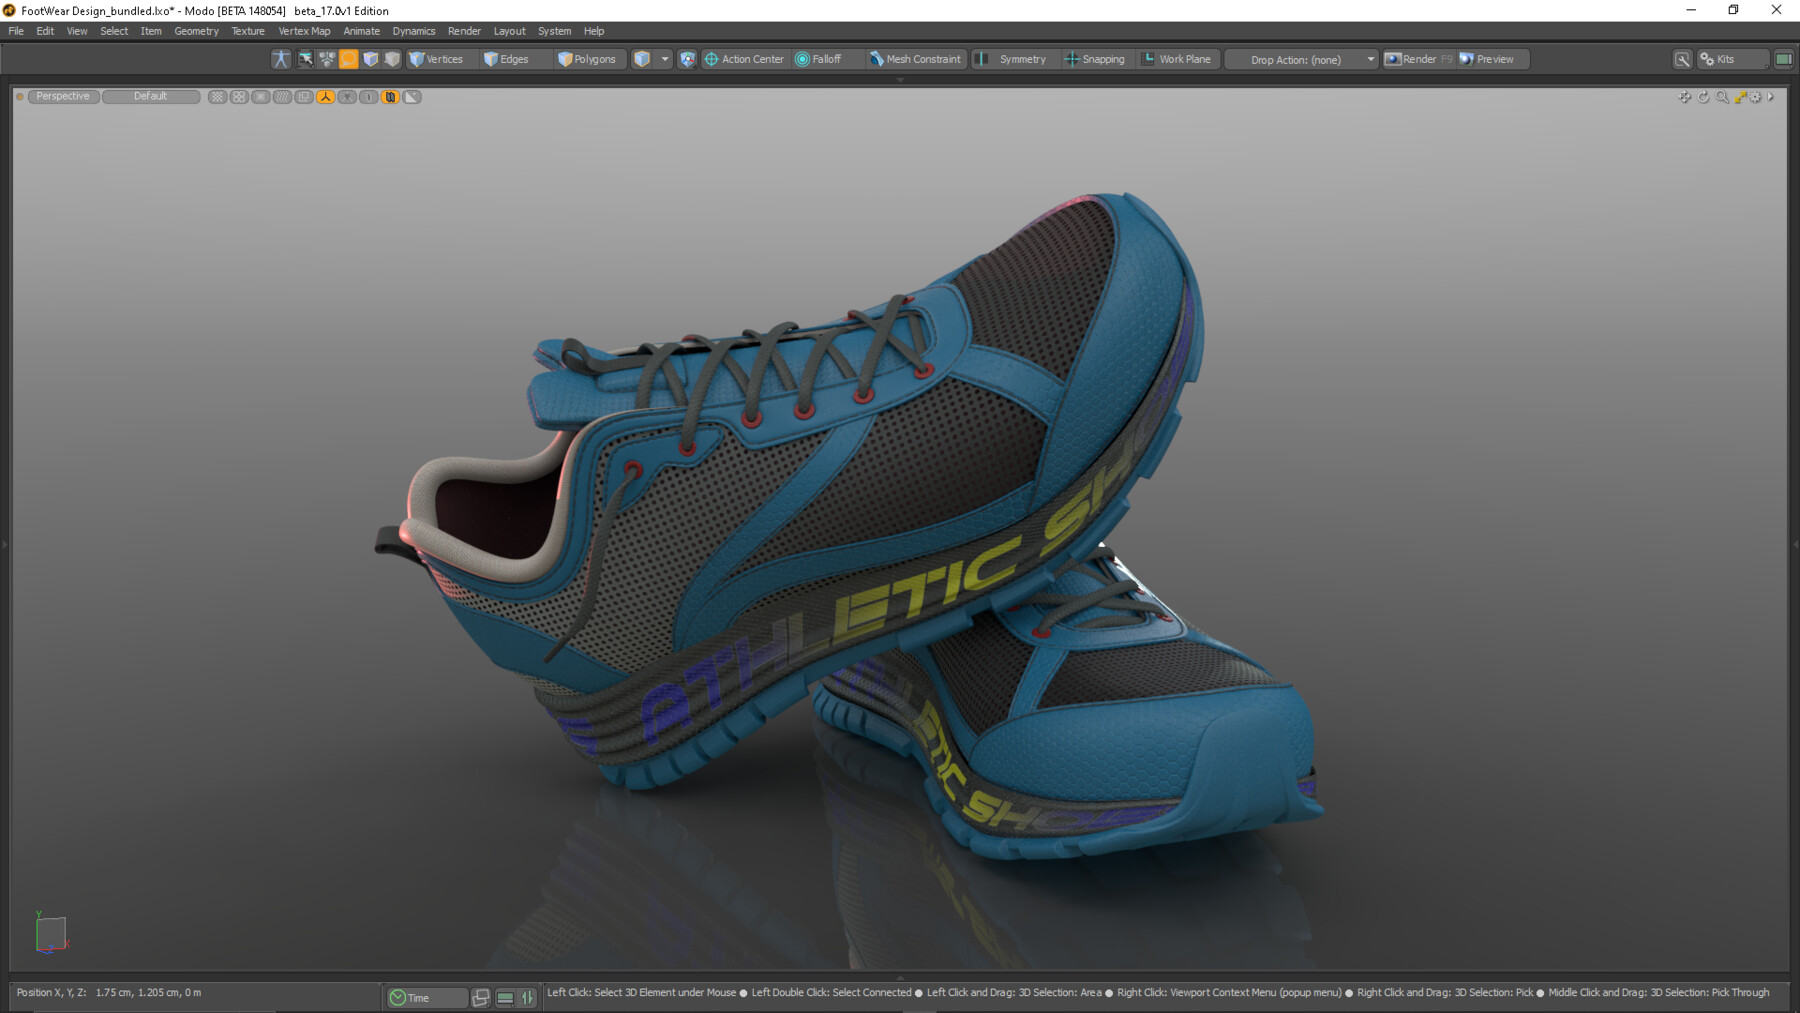Click the gray cube icon left of Vertices

coord(392,59)
